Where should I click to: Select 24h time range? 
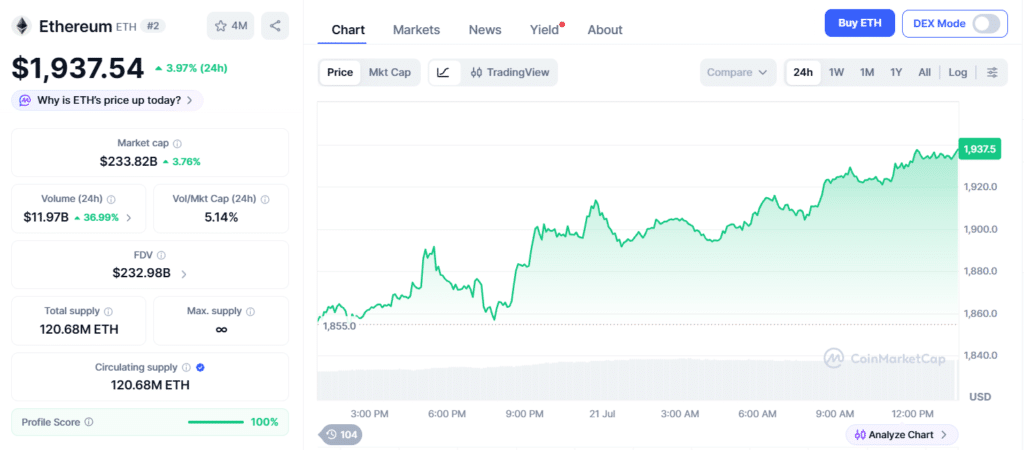click(803, 72)
